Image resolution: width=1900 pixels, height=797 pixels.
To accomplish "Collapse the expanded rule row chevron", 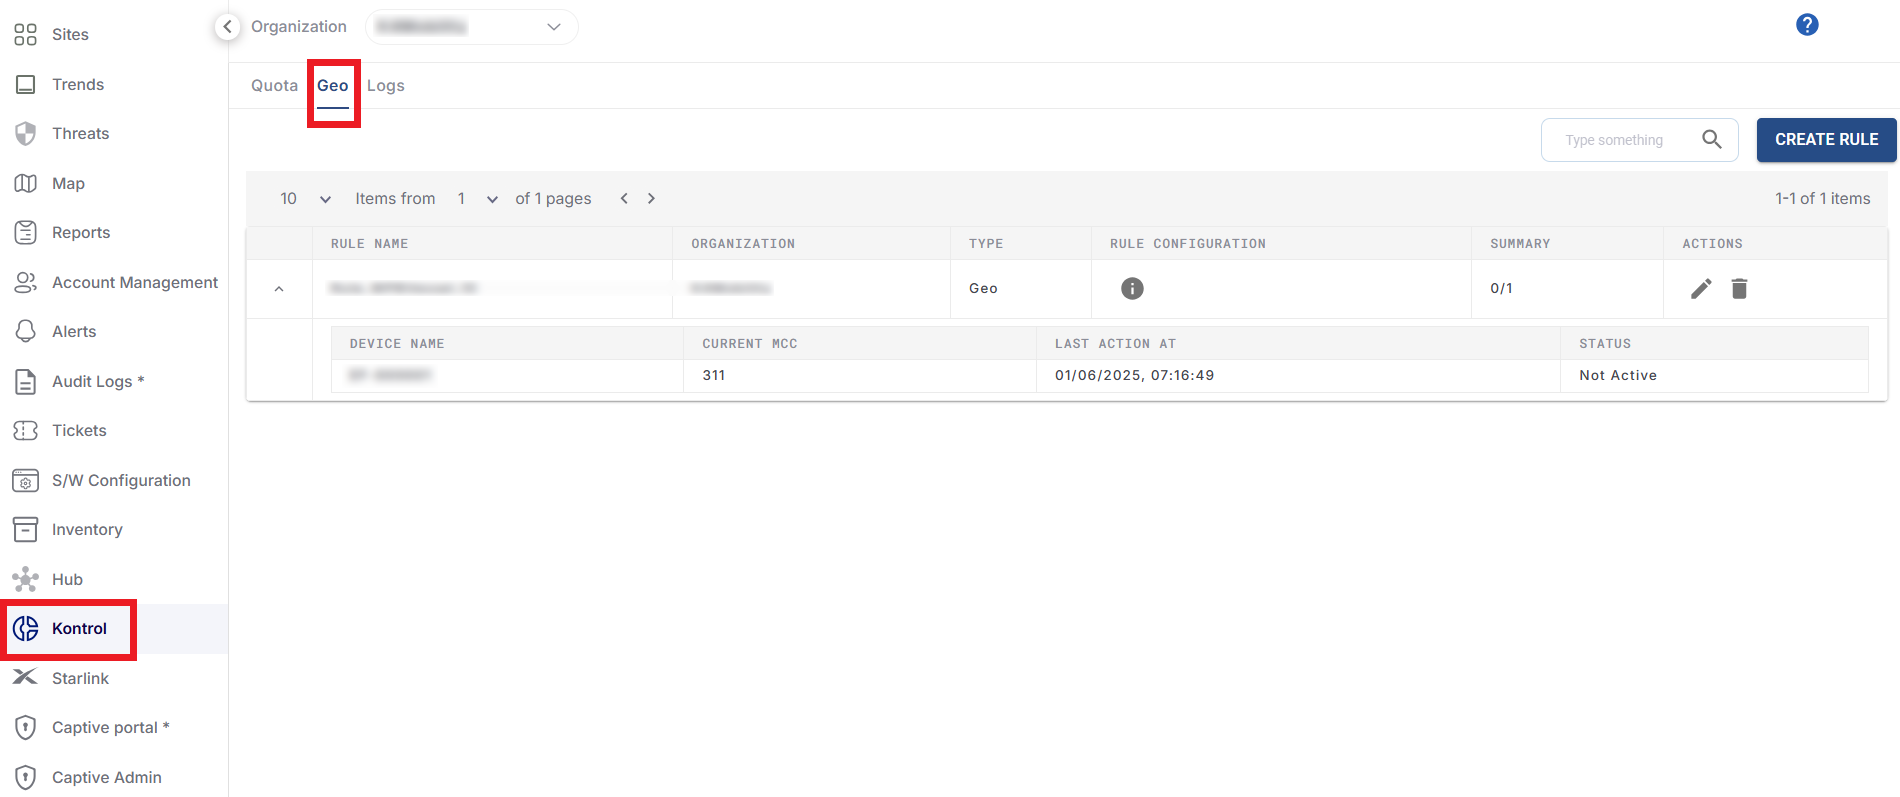I will coord(279,289).
